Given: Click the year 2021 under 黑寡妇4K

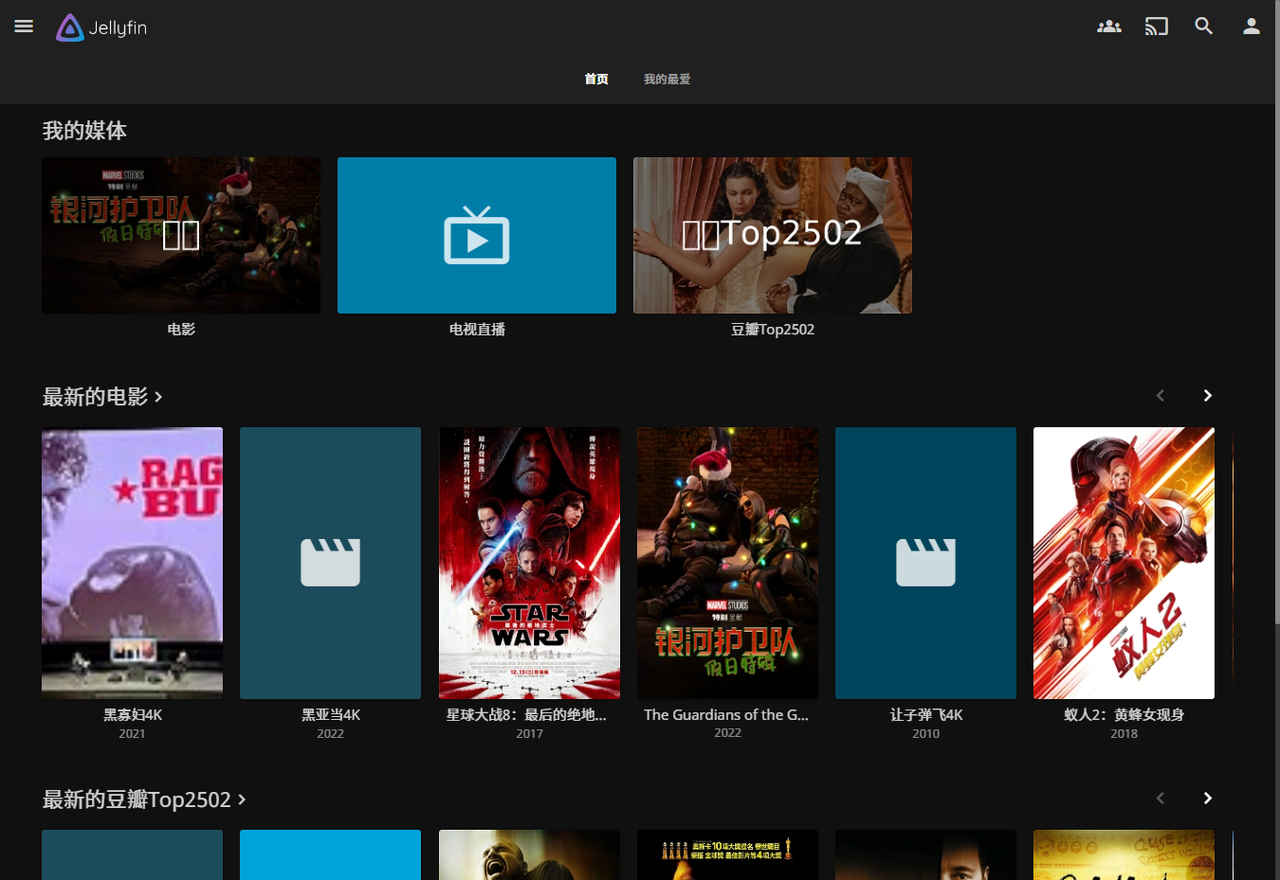Looking at the screenshot, I should [132, 733].
